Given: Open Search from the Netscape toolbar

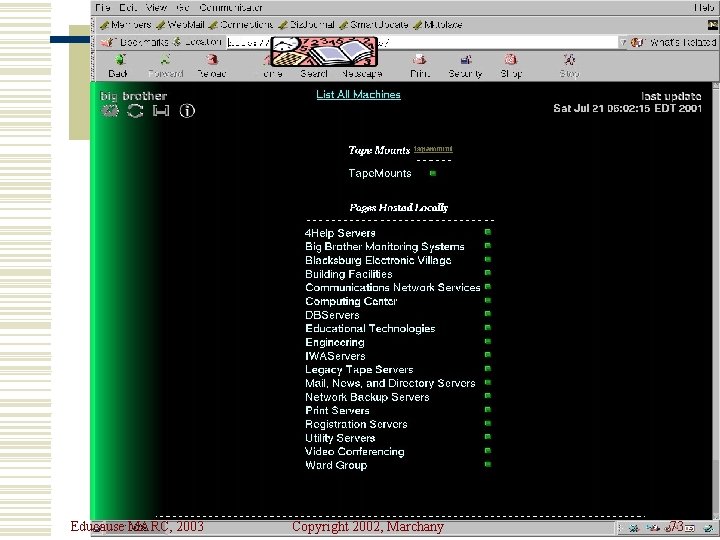Looking at the screenshot, I should click(314, 73).
